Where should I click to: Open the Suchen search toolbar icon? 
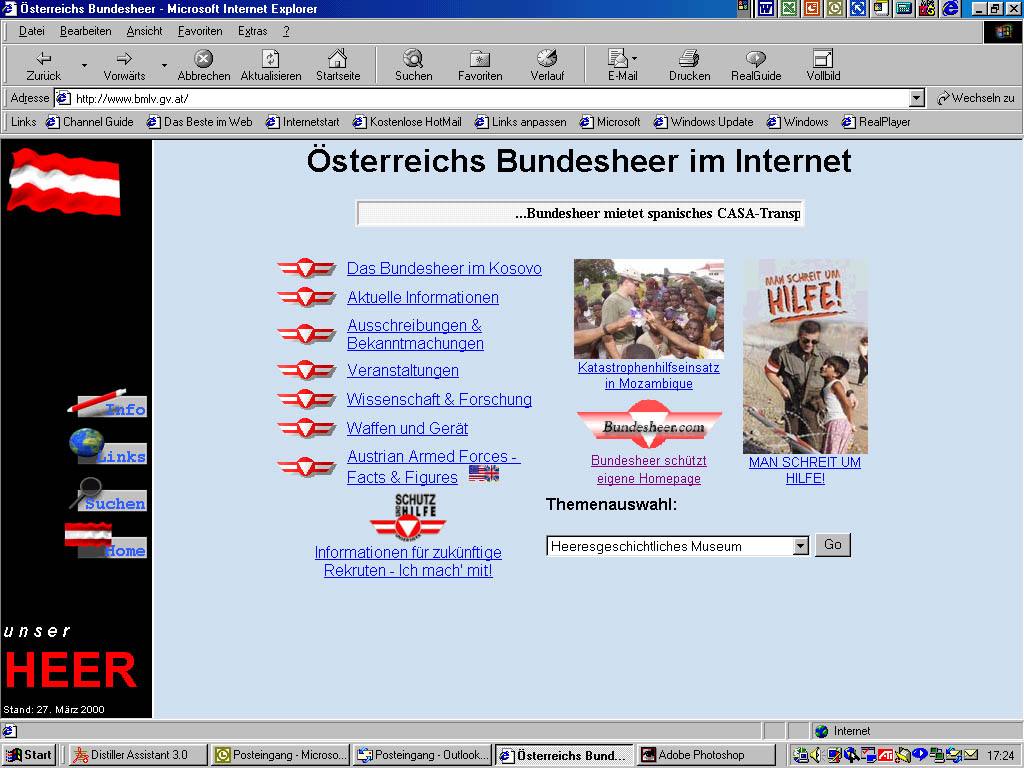coord(413,59)
